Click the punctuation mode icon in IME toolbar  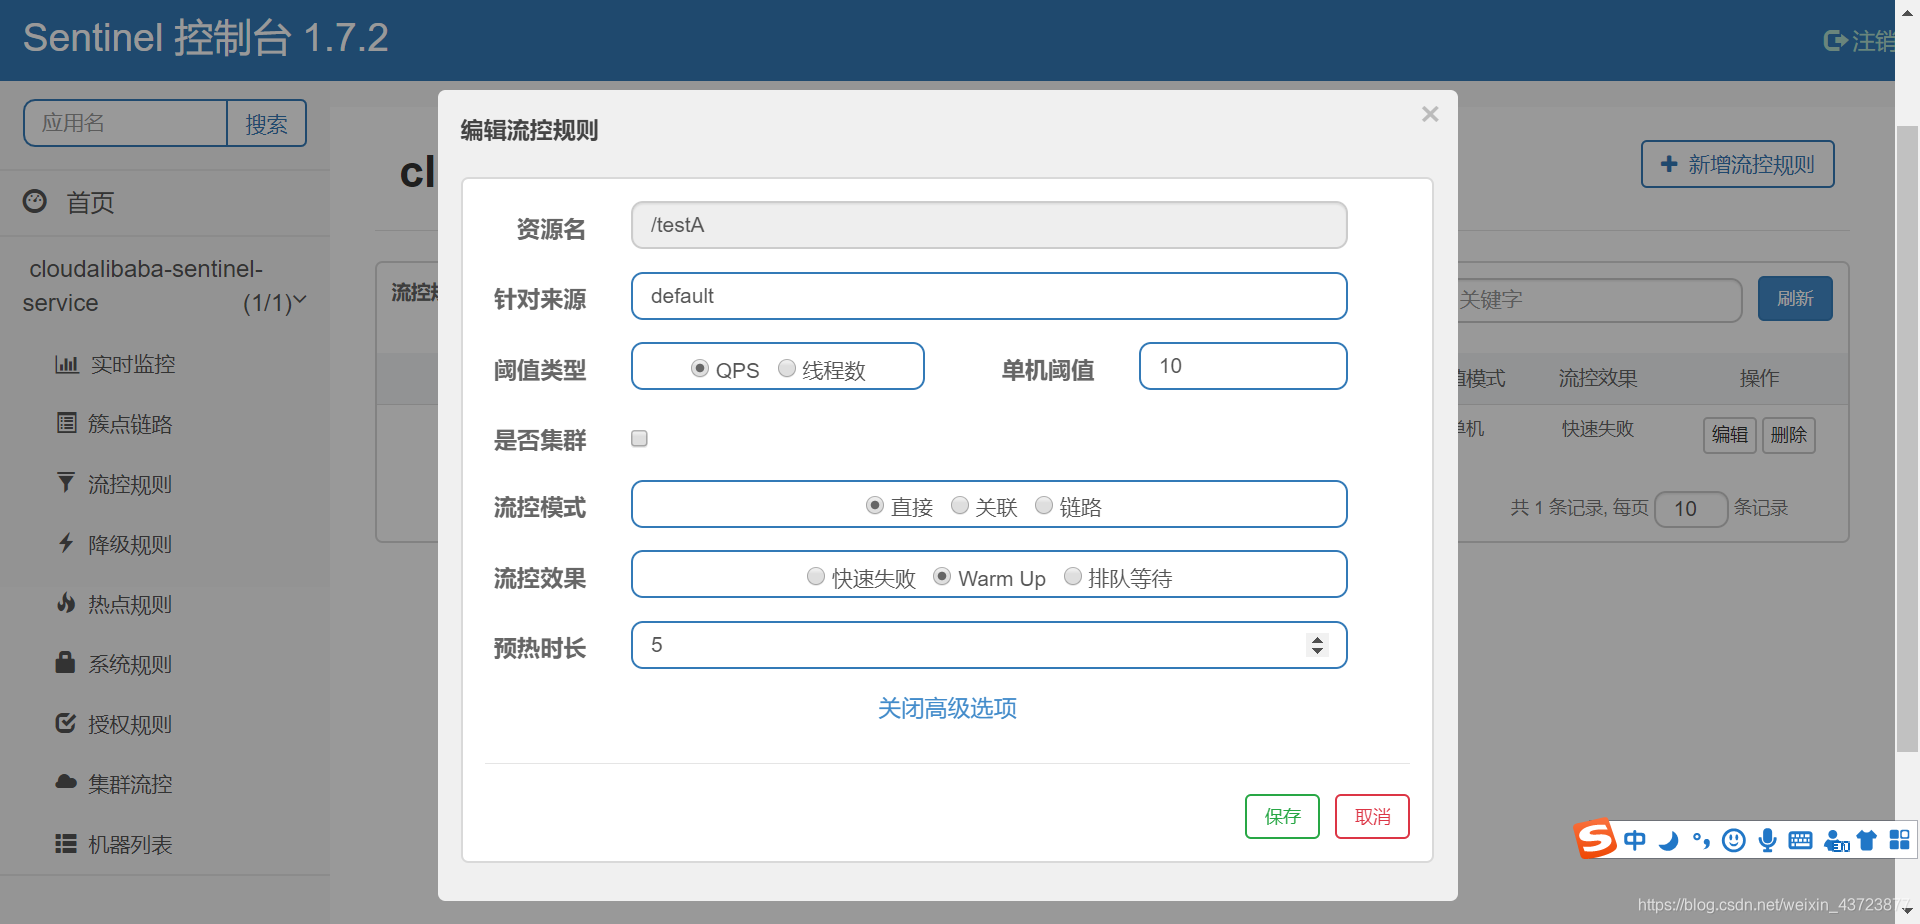pyautogui.click(x=1701, y=840)
